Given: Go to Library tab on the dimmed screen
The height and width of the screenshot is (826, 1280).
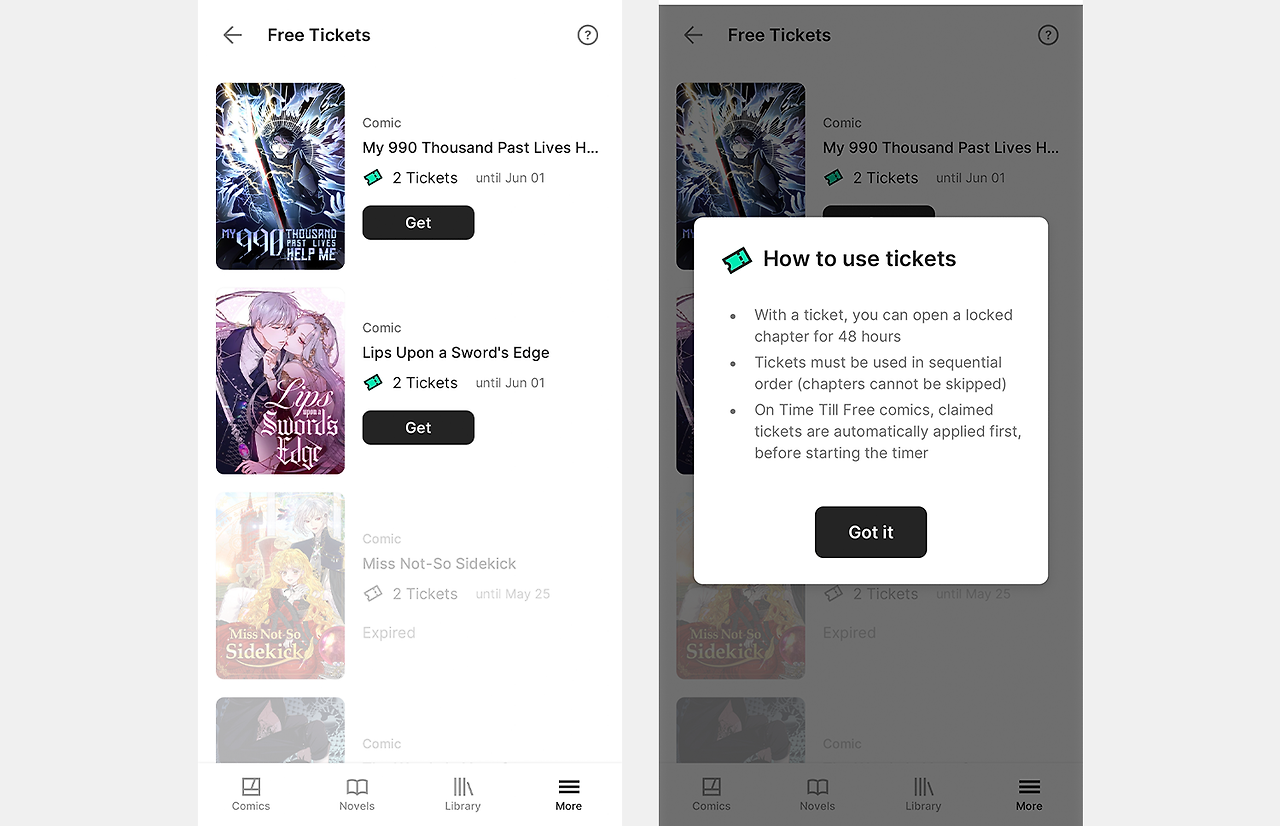Looking at the screenshot, I should tap(923, 794).
